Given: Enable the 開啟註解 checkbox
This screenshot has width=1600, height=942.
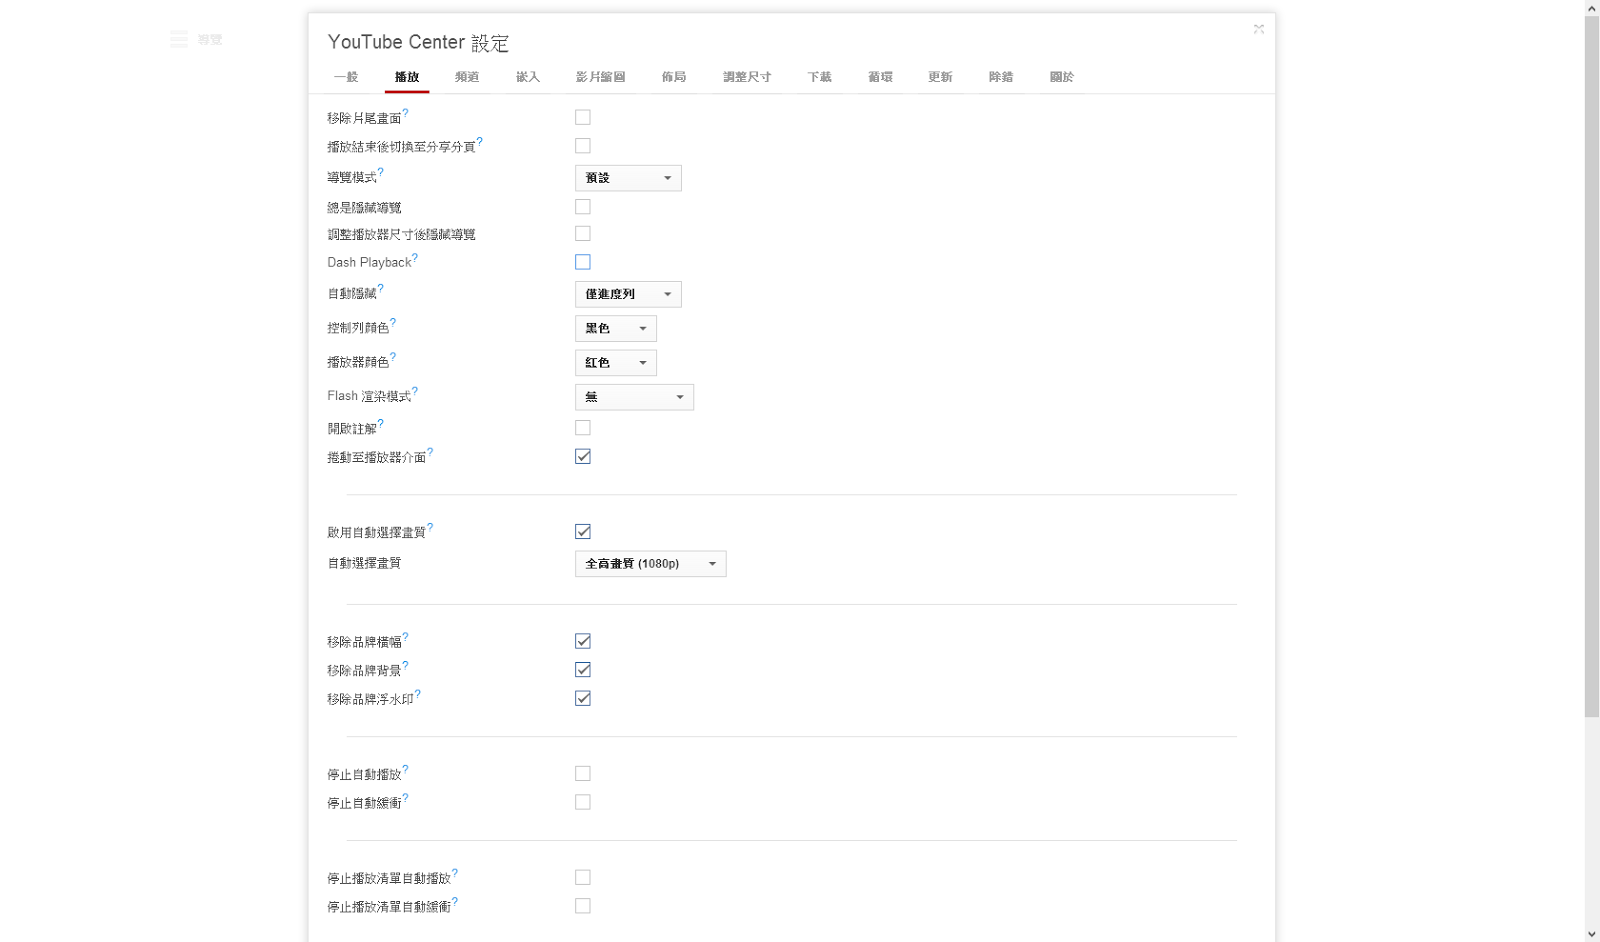Looking at the screenshot, I should coord(583,428).
